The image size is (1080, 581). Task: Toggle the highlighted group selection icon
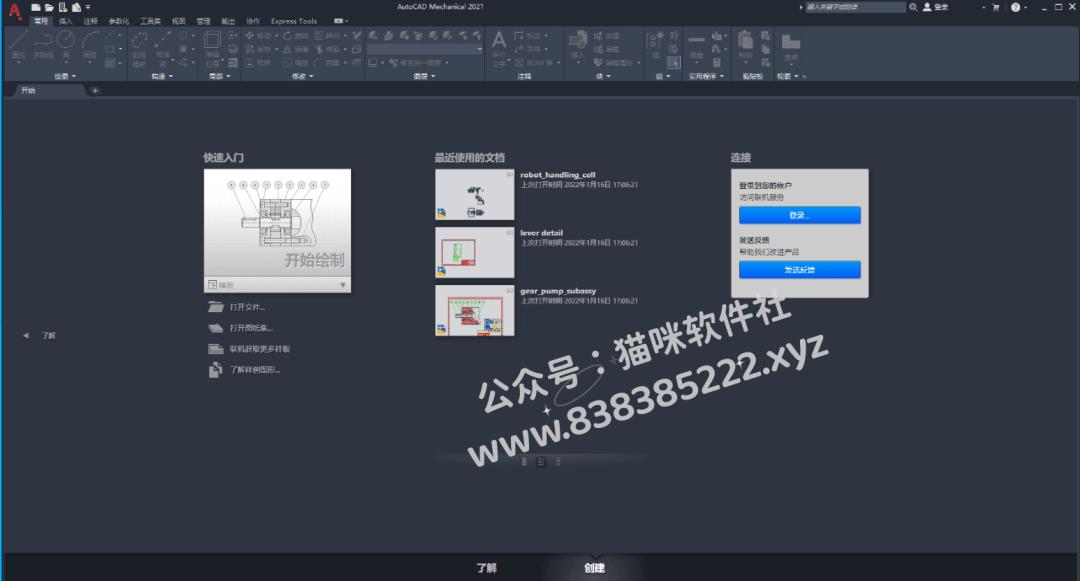674,63
